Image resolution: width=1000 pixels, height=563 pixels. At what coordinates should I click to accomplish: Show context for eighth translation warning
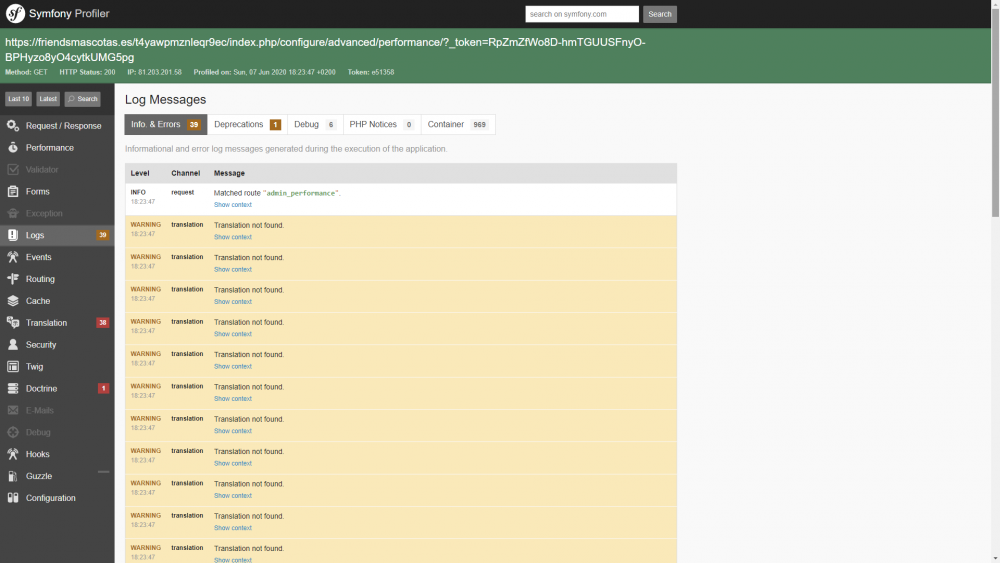point(233,464)
